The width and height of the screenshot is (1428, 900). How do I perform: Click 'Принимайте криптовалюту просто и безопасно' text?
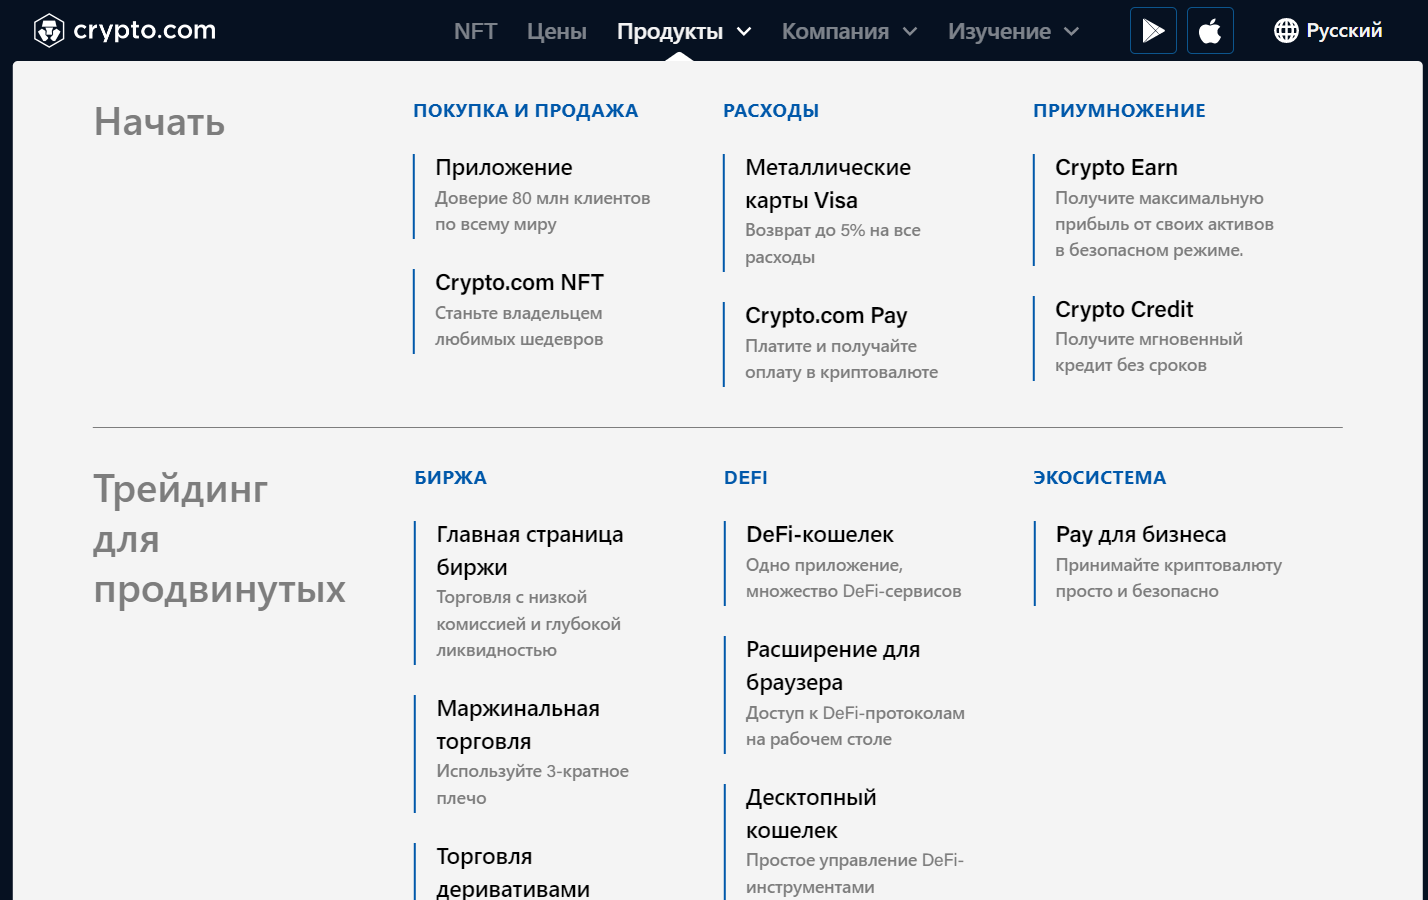pos(1168,578)
